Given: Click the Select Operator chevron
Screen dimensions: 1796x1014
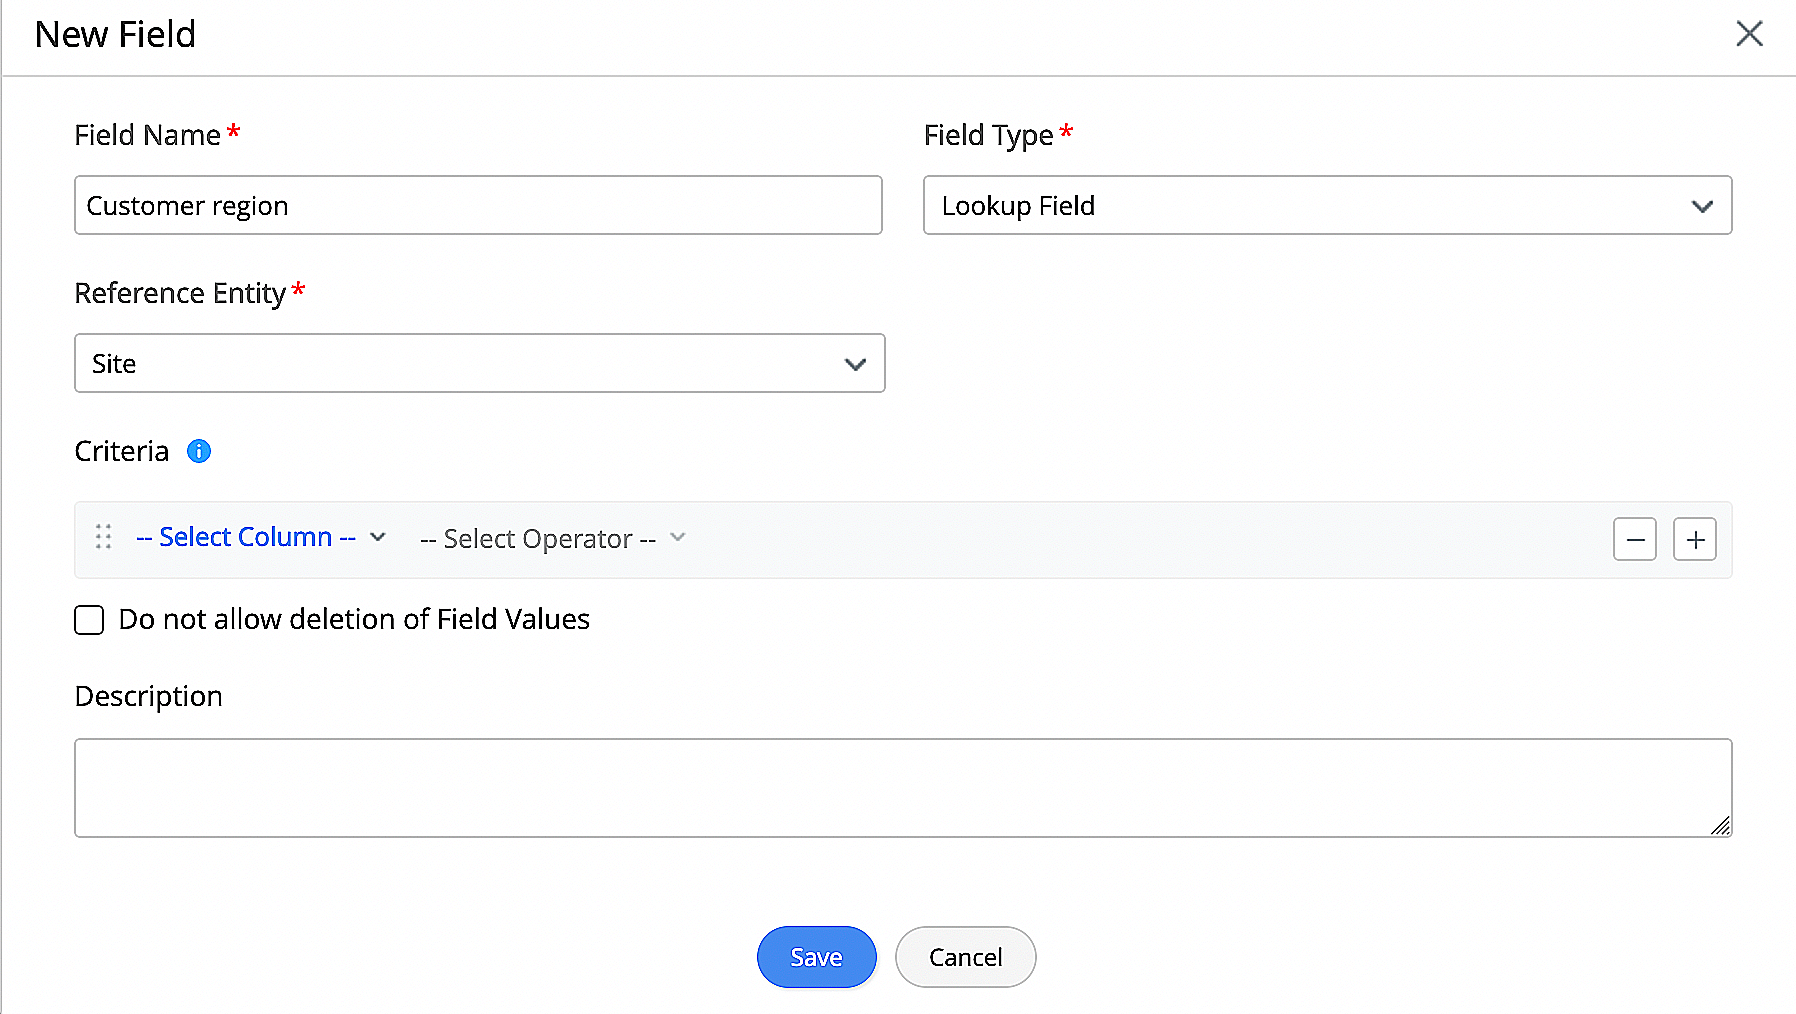Looking at the screenshot, I should 677,537.
